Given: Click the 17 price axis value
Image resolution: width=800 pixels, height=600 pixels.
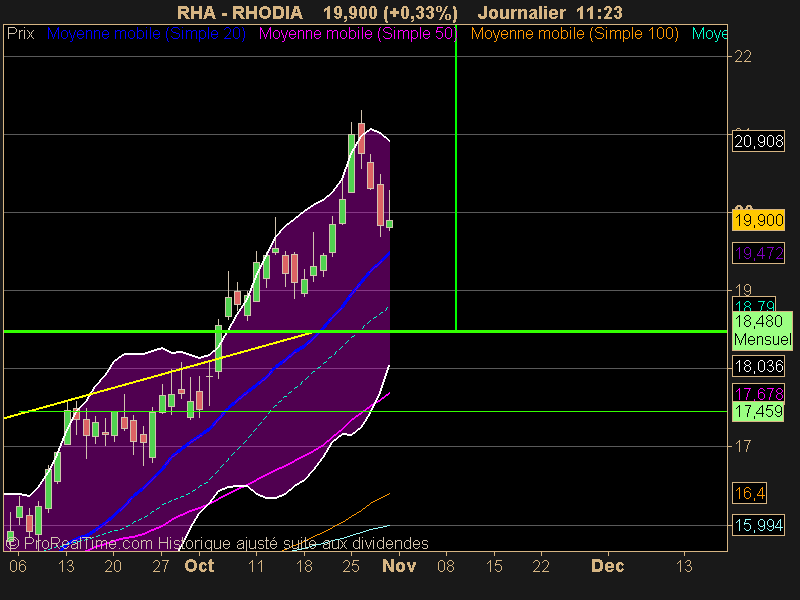Looking at the screenshot, I should pyautogui.click(x=743, y=446).
